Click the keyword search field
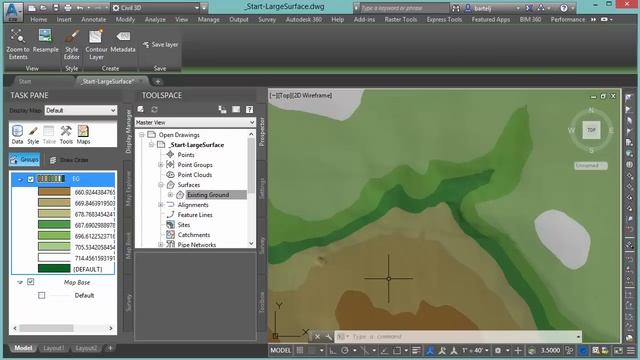640x360 pixels. pyautogui.click(x=404, y=8)
